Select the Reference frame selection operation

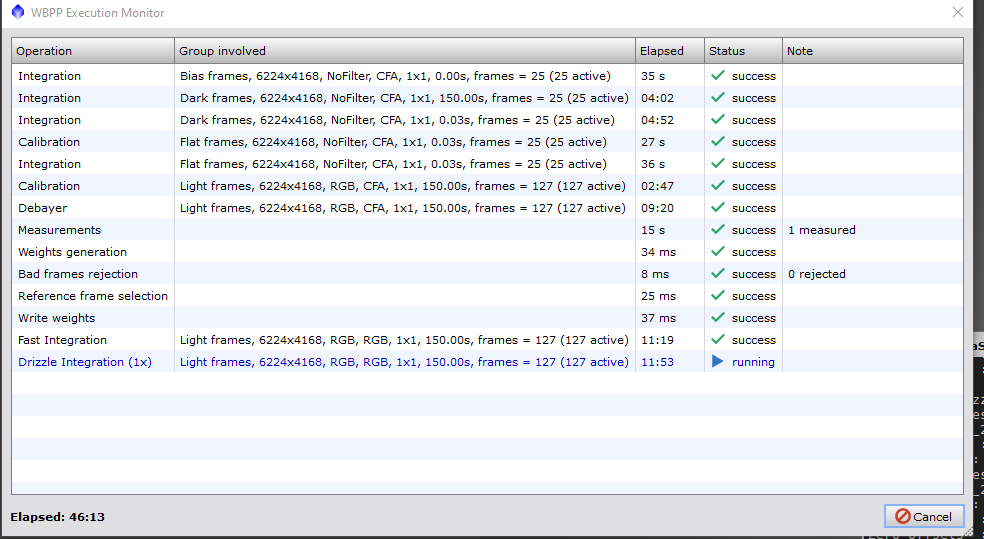coord(93,296)
